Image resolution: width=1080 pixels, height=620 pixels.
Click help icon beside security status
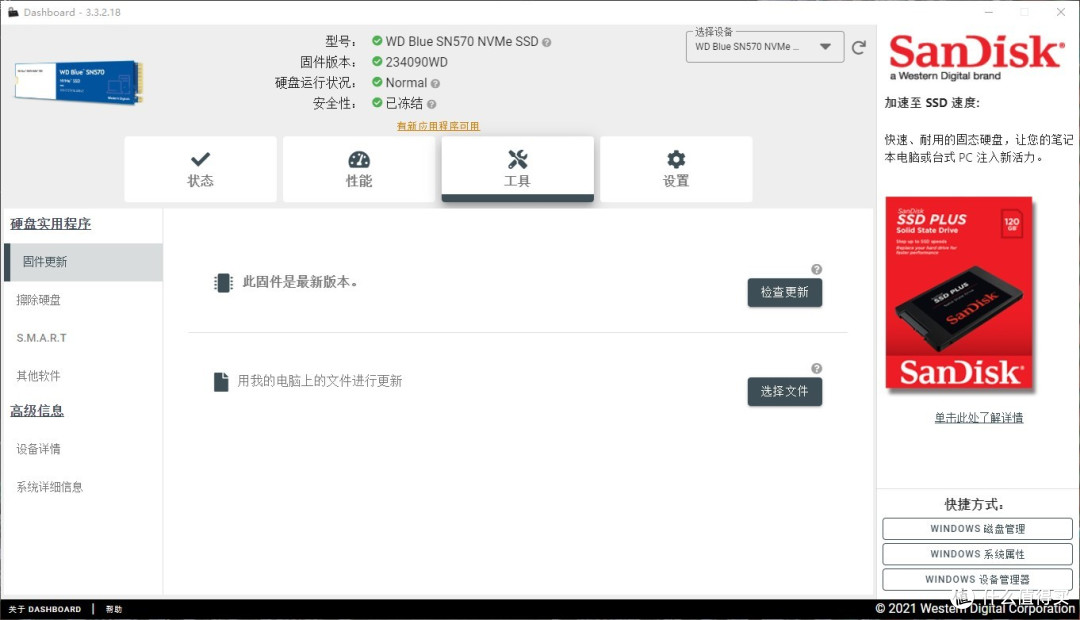[x=432, y=104]
